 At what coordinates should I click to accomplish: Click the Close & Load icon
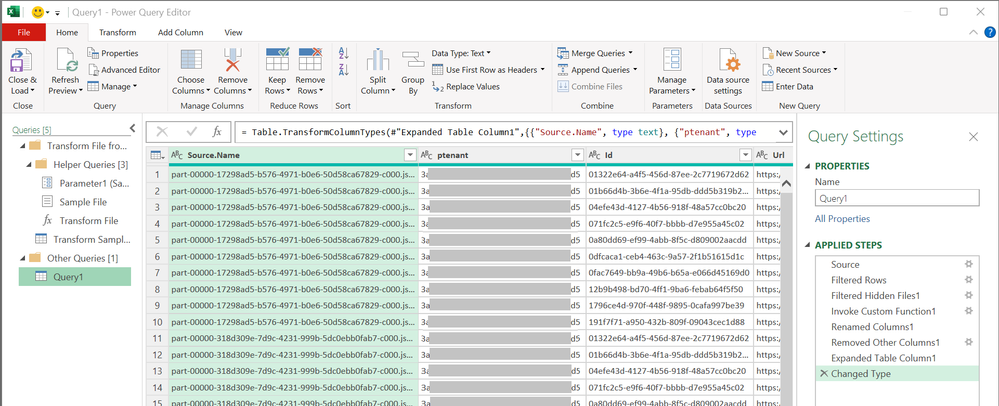pos(22,61)
